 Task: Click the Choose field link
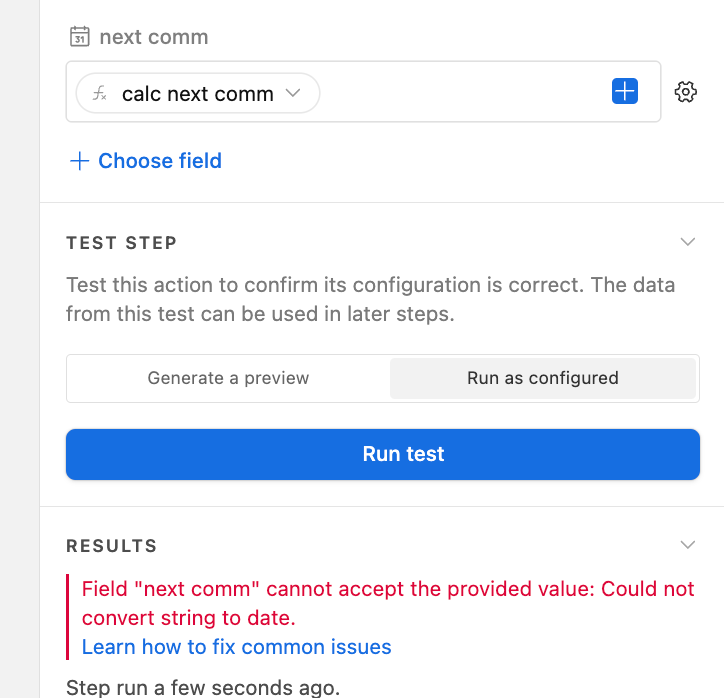[x=160, y=161]
